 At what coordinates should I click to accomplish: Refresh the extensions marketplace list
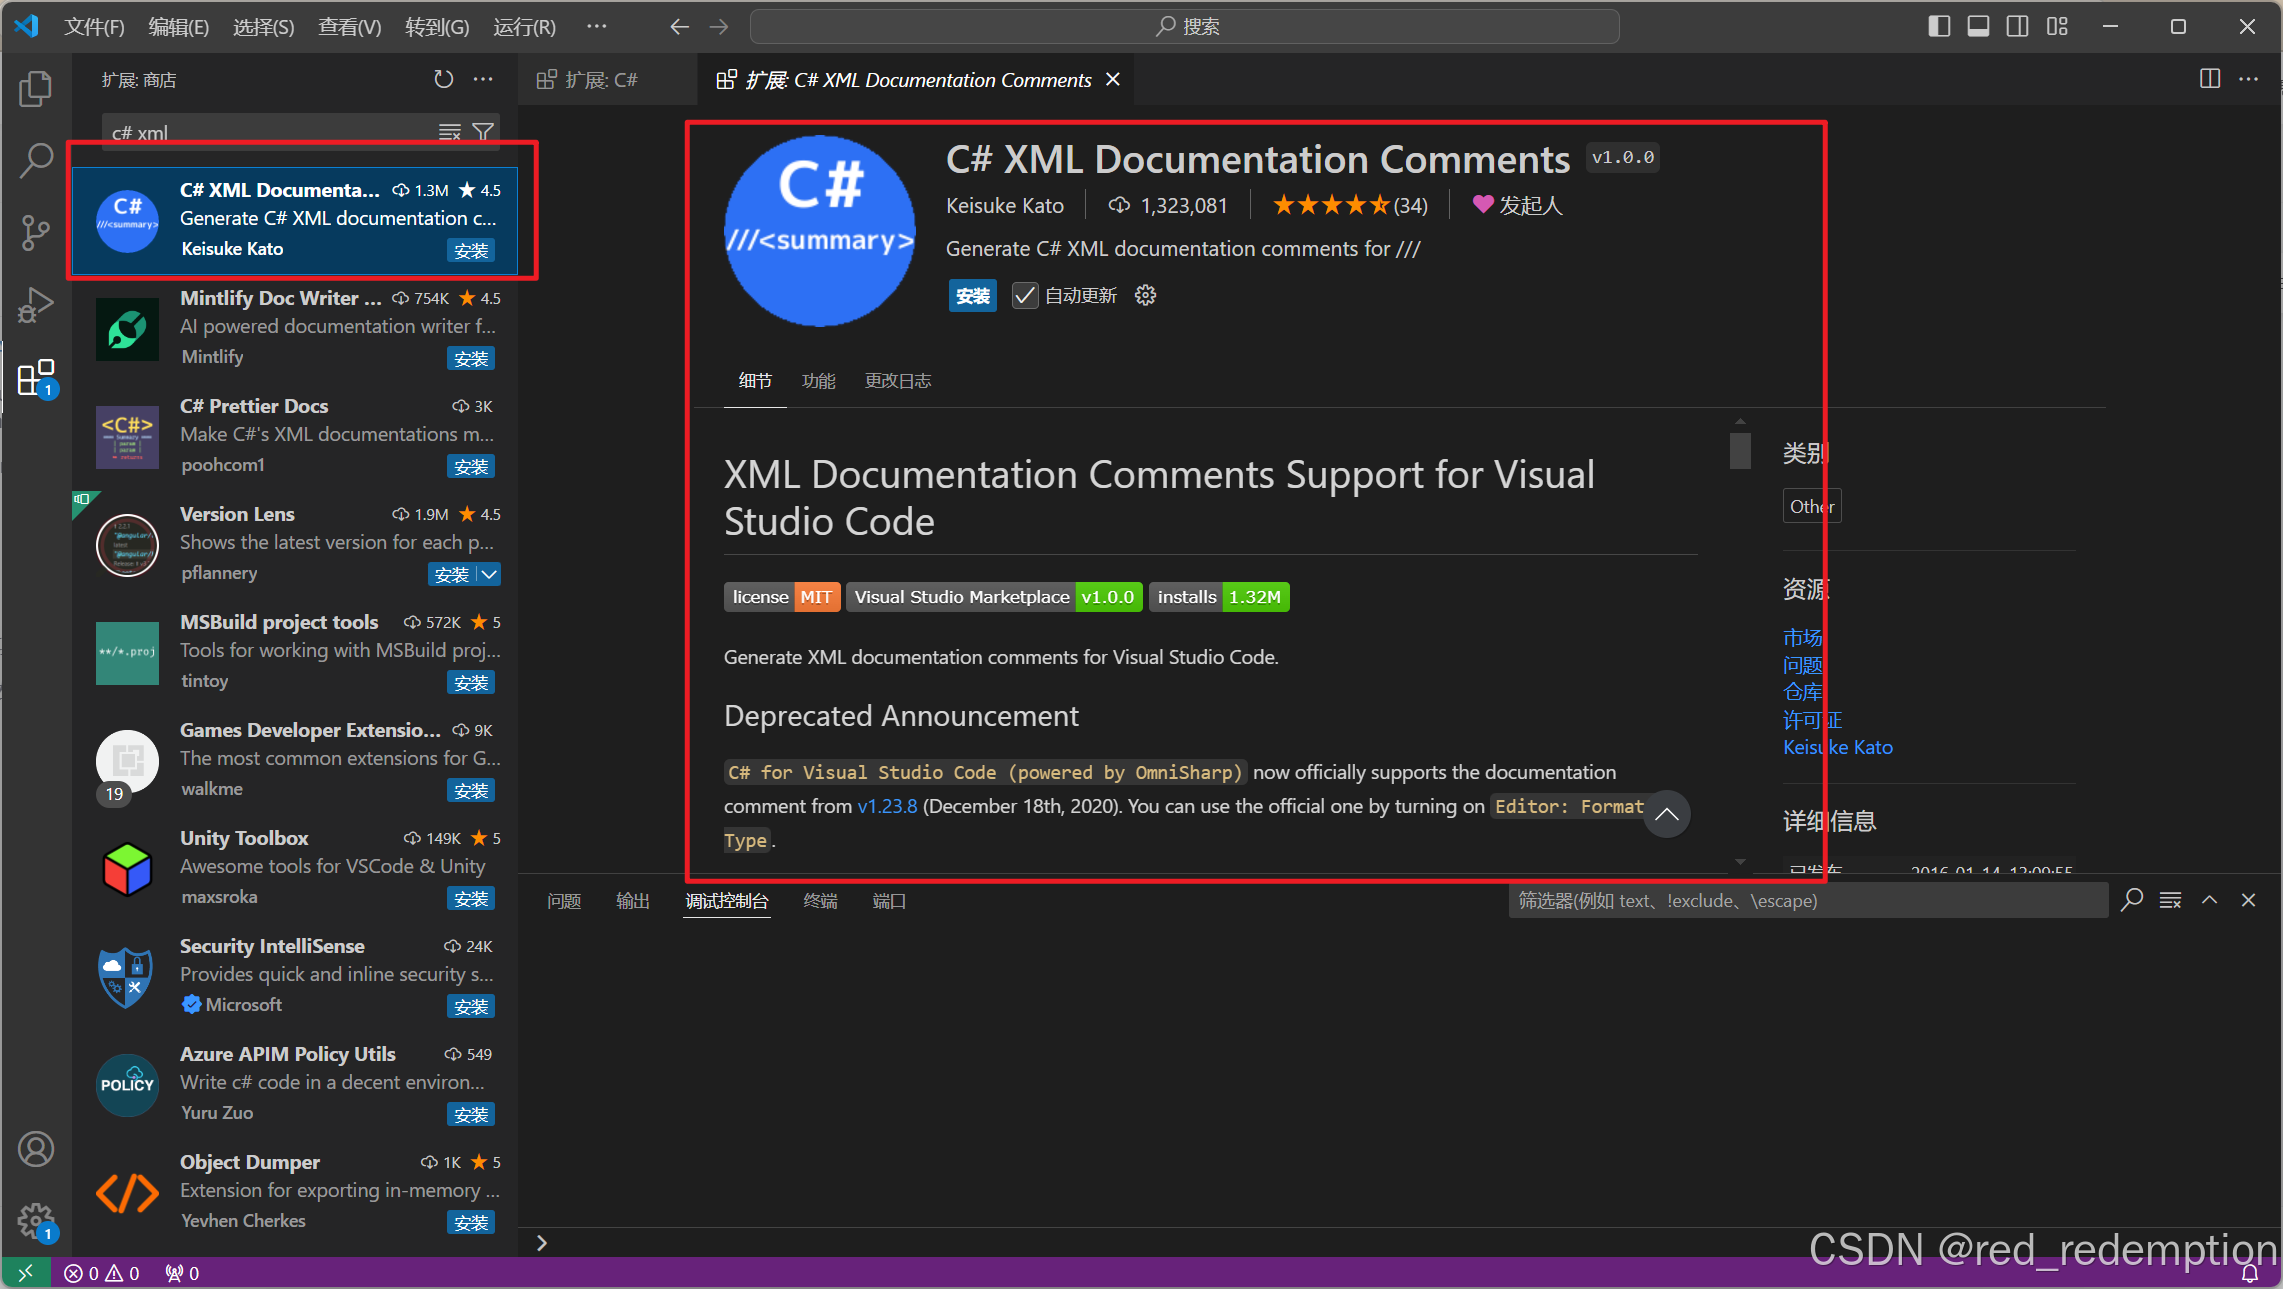[444, 79]
